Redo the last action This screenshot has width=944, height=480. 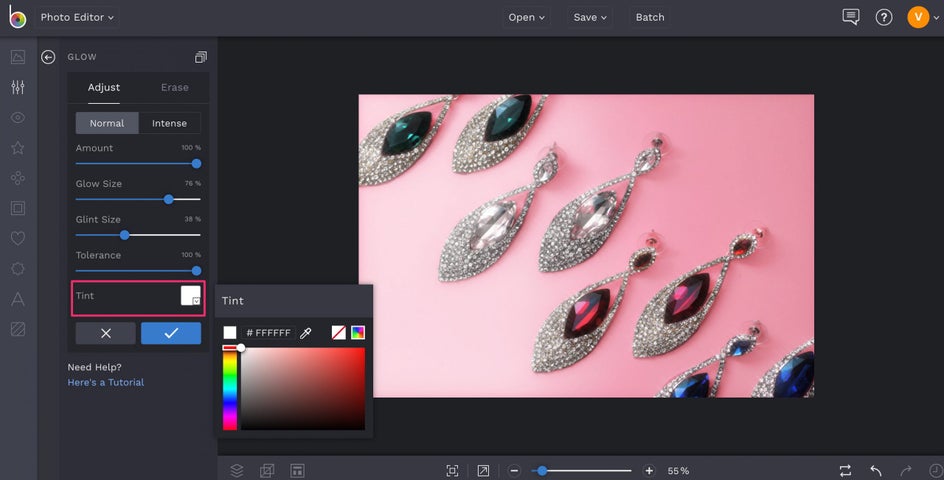905,470
